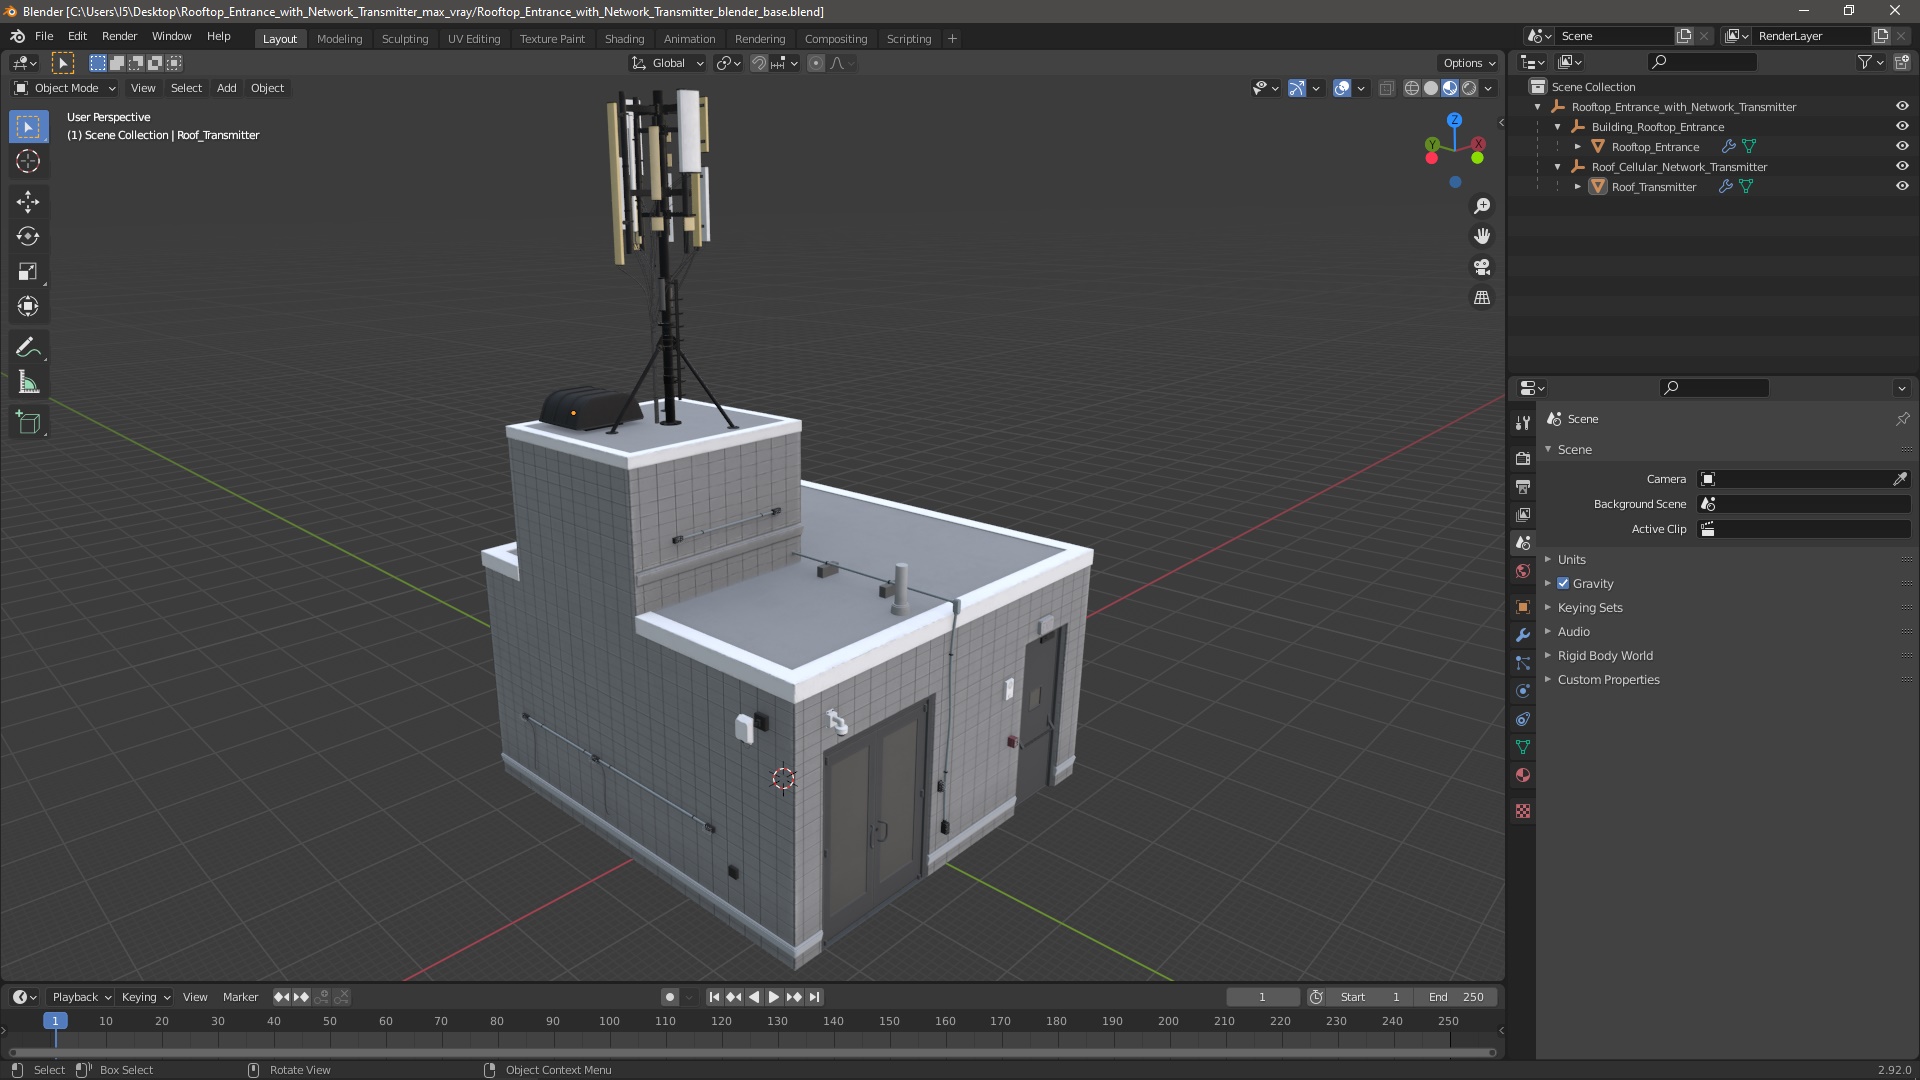
Task: Toggle camera view icon
Action: pyautogui.click(x=1482, y=267)
